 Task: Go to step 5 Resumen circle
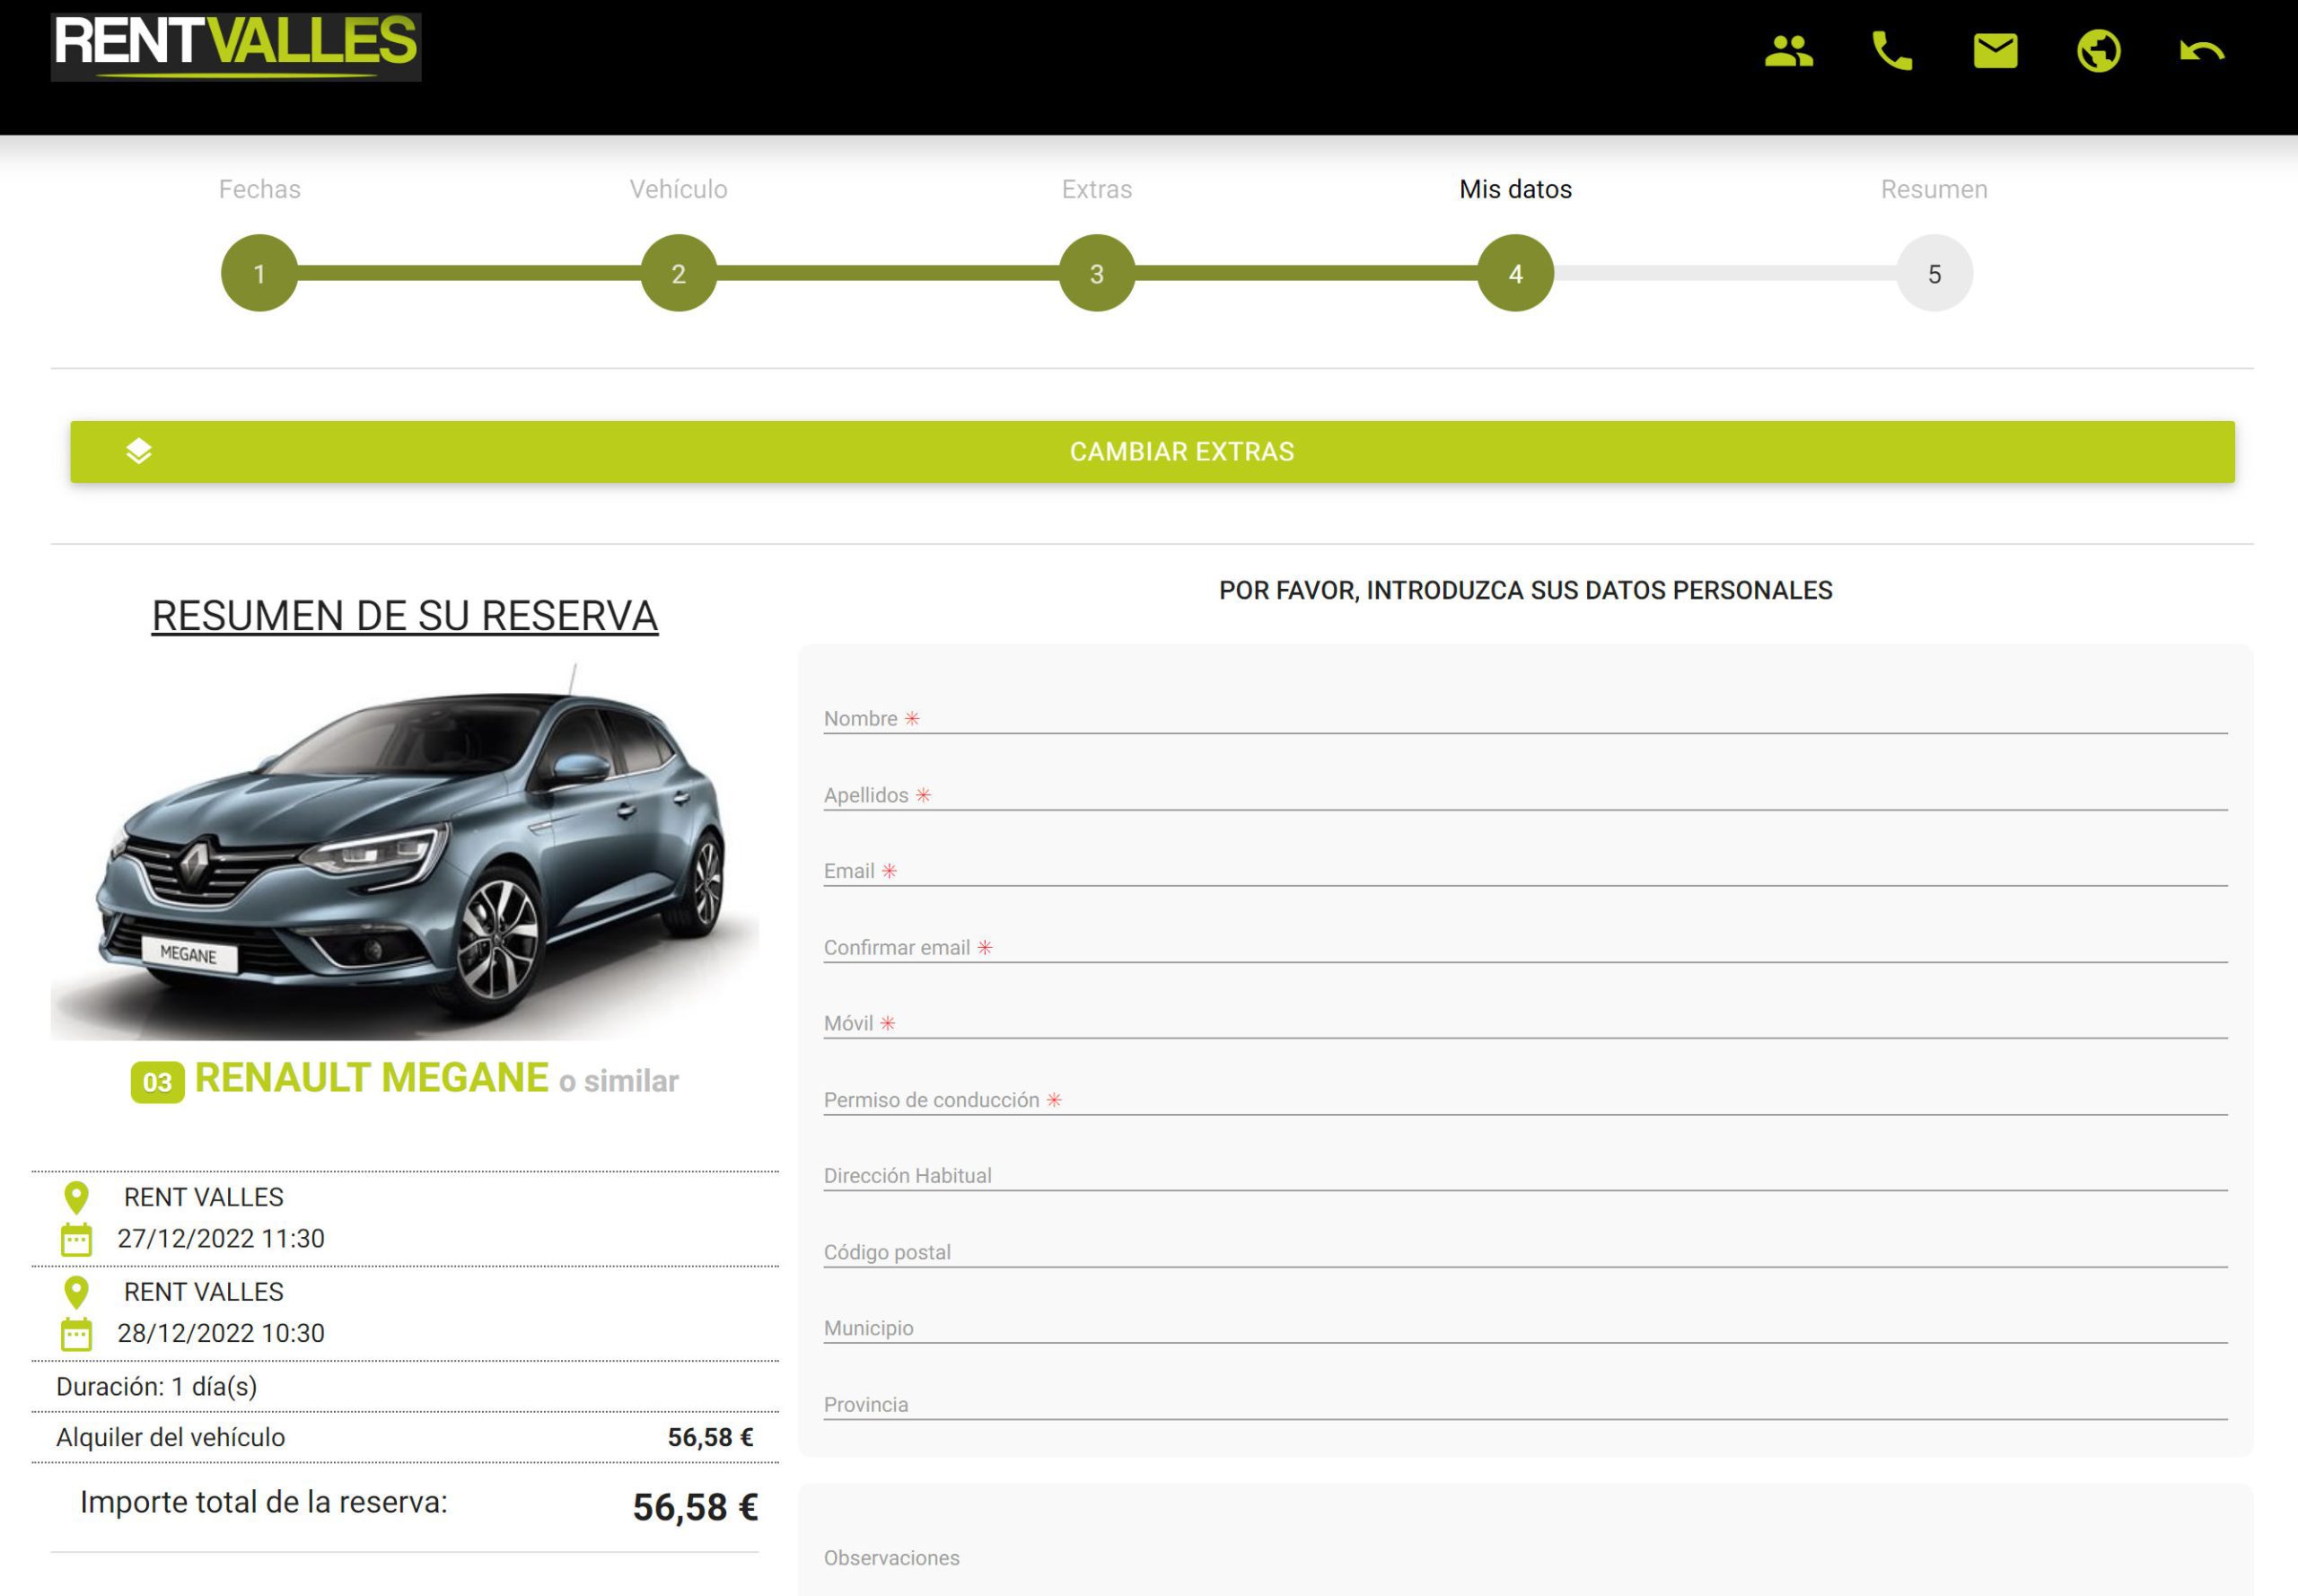click(x=1935, y=273)
